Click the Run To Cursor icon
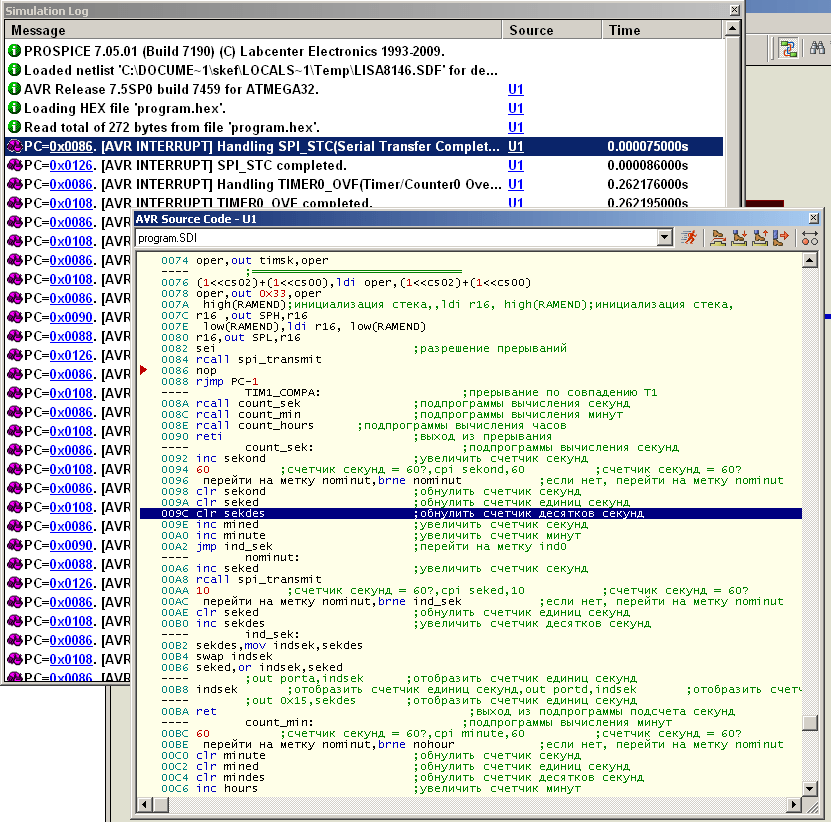Screen dimensions: 831x822 click(781, 238)
